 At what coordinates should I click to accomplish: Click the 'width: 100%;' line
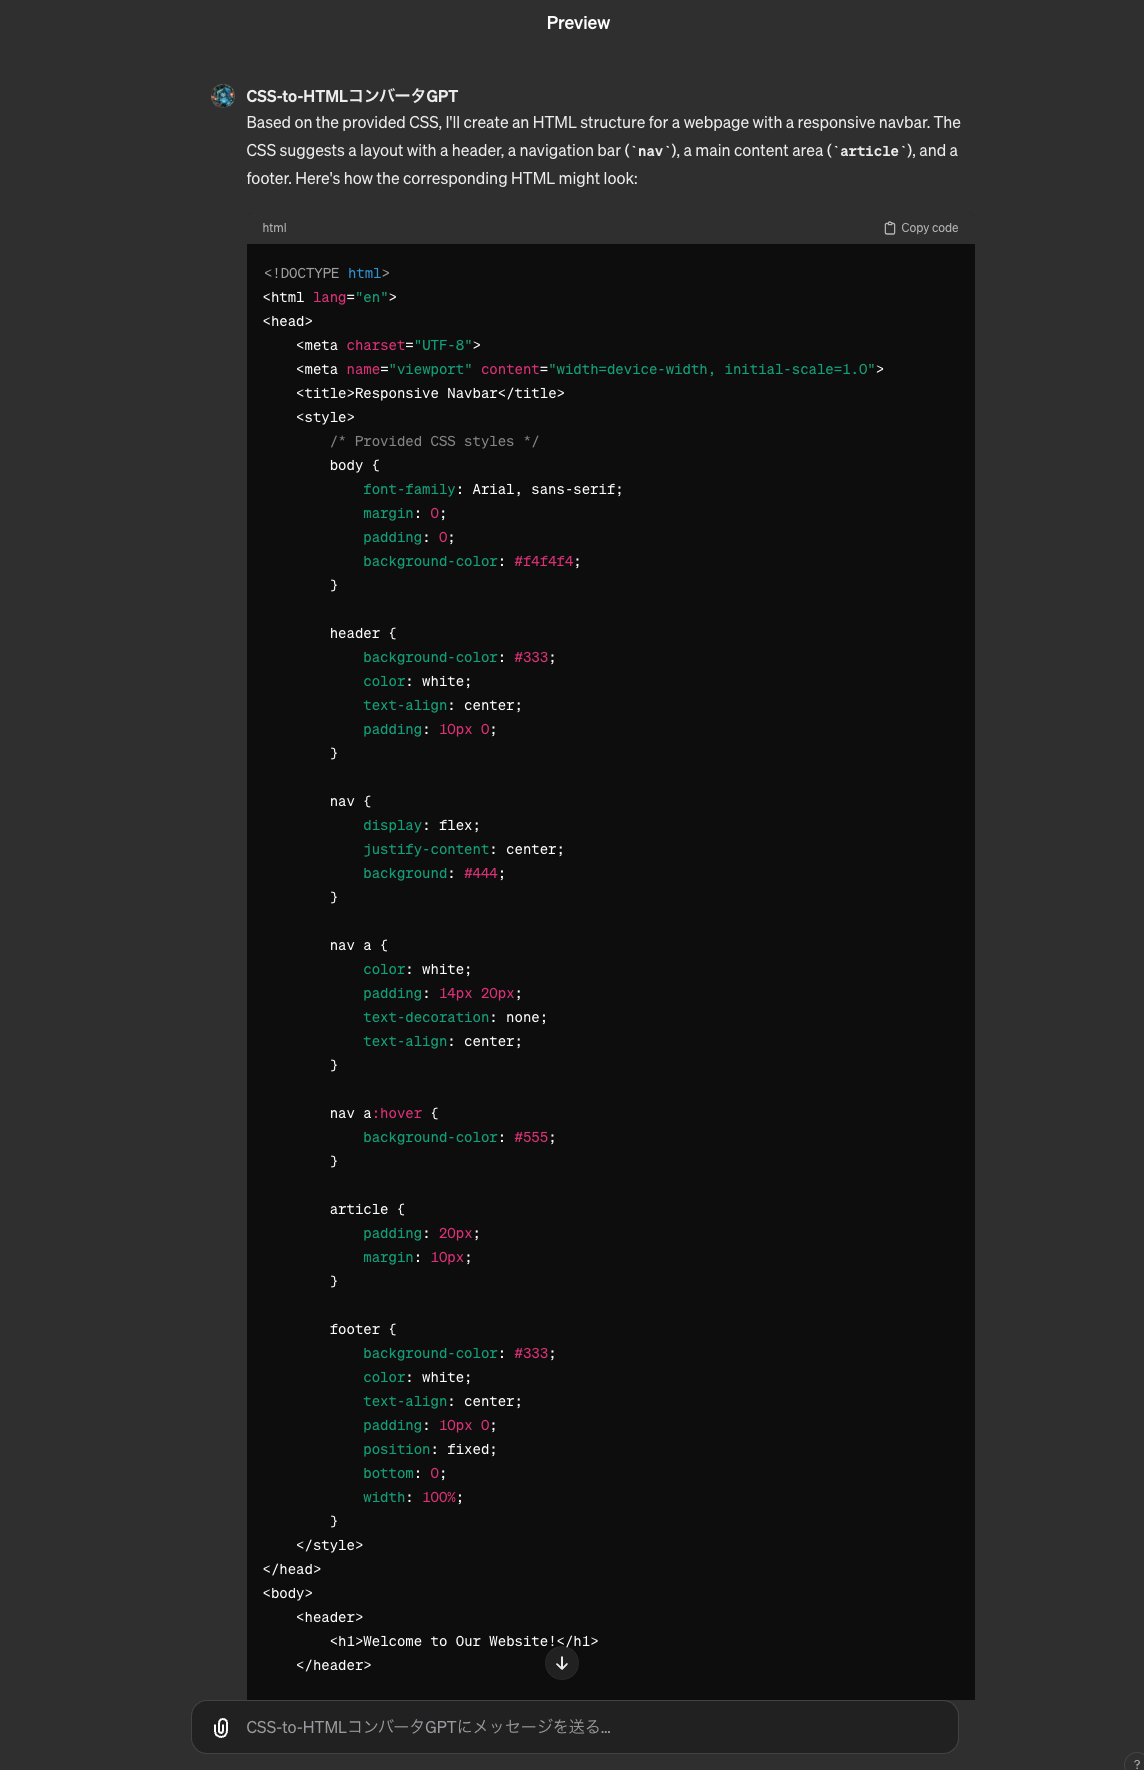click(413, 1497)
